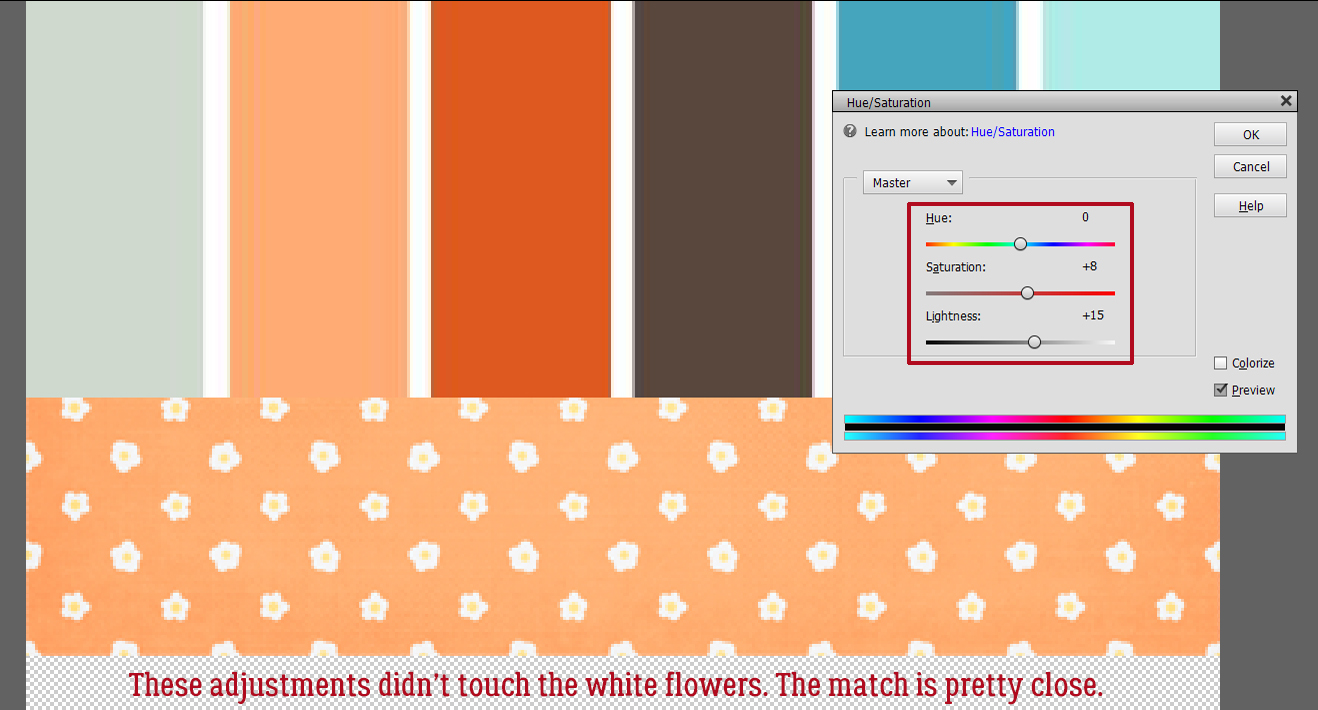Screen dimensions: 1318x710
Task: Click the dark brown color stripe
Action: click(x=723, y=198)
